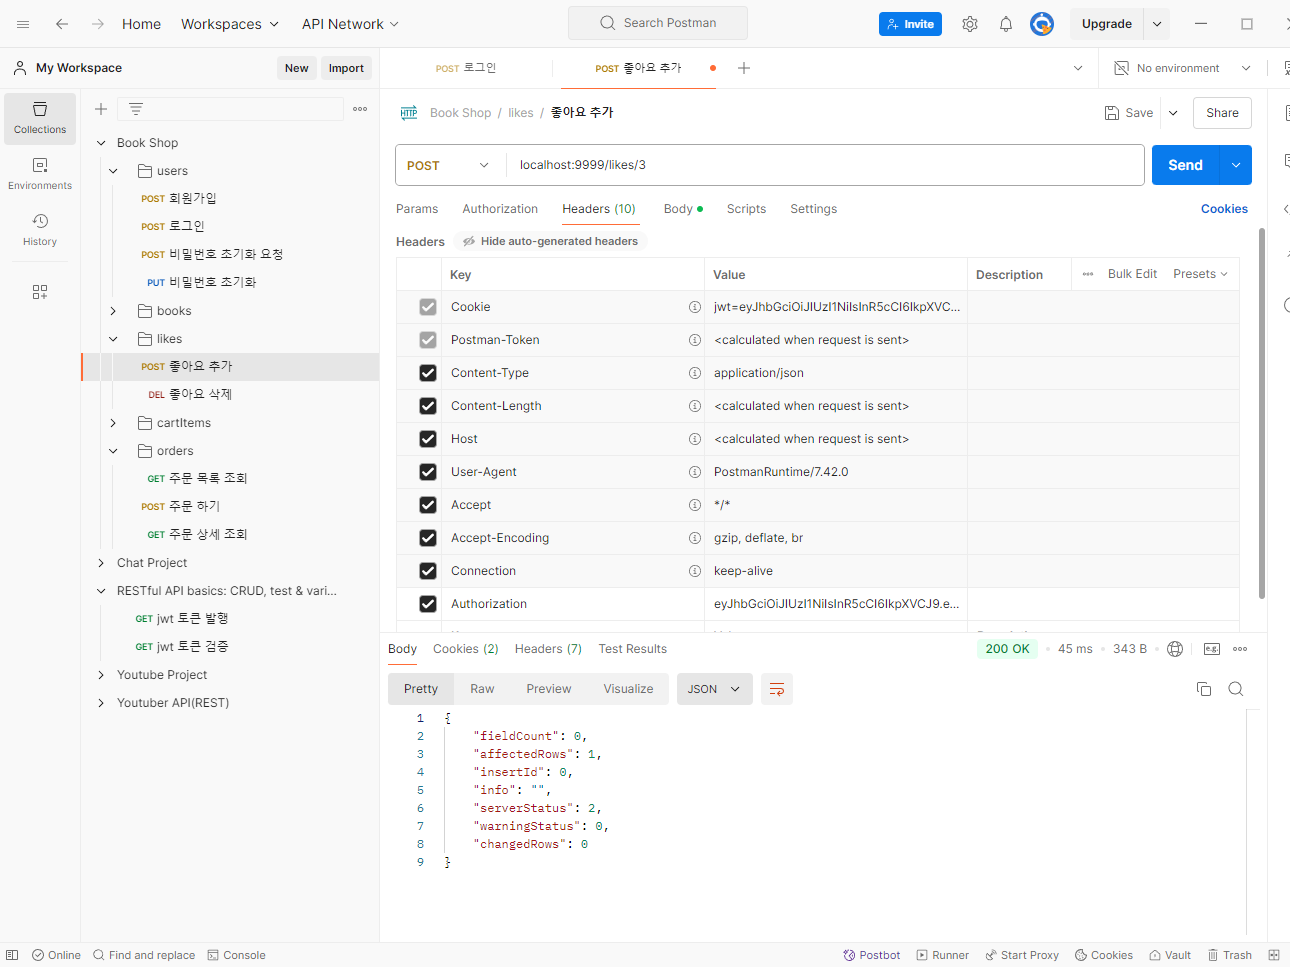Open the hamburger menu icon
The image size is (1290, 967).
[23, 24]
